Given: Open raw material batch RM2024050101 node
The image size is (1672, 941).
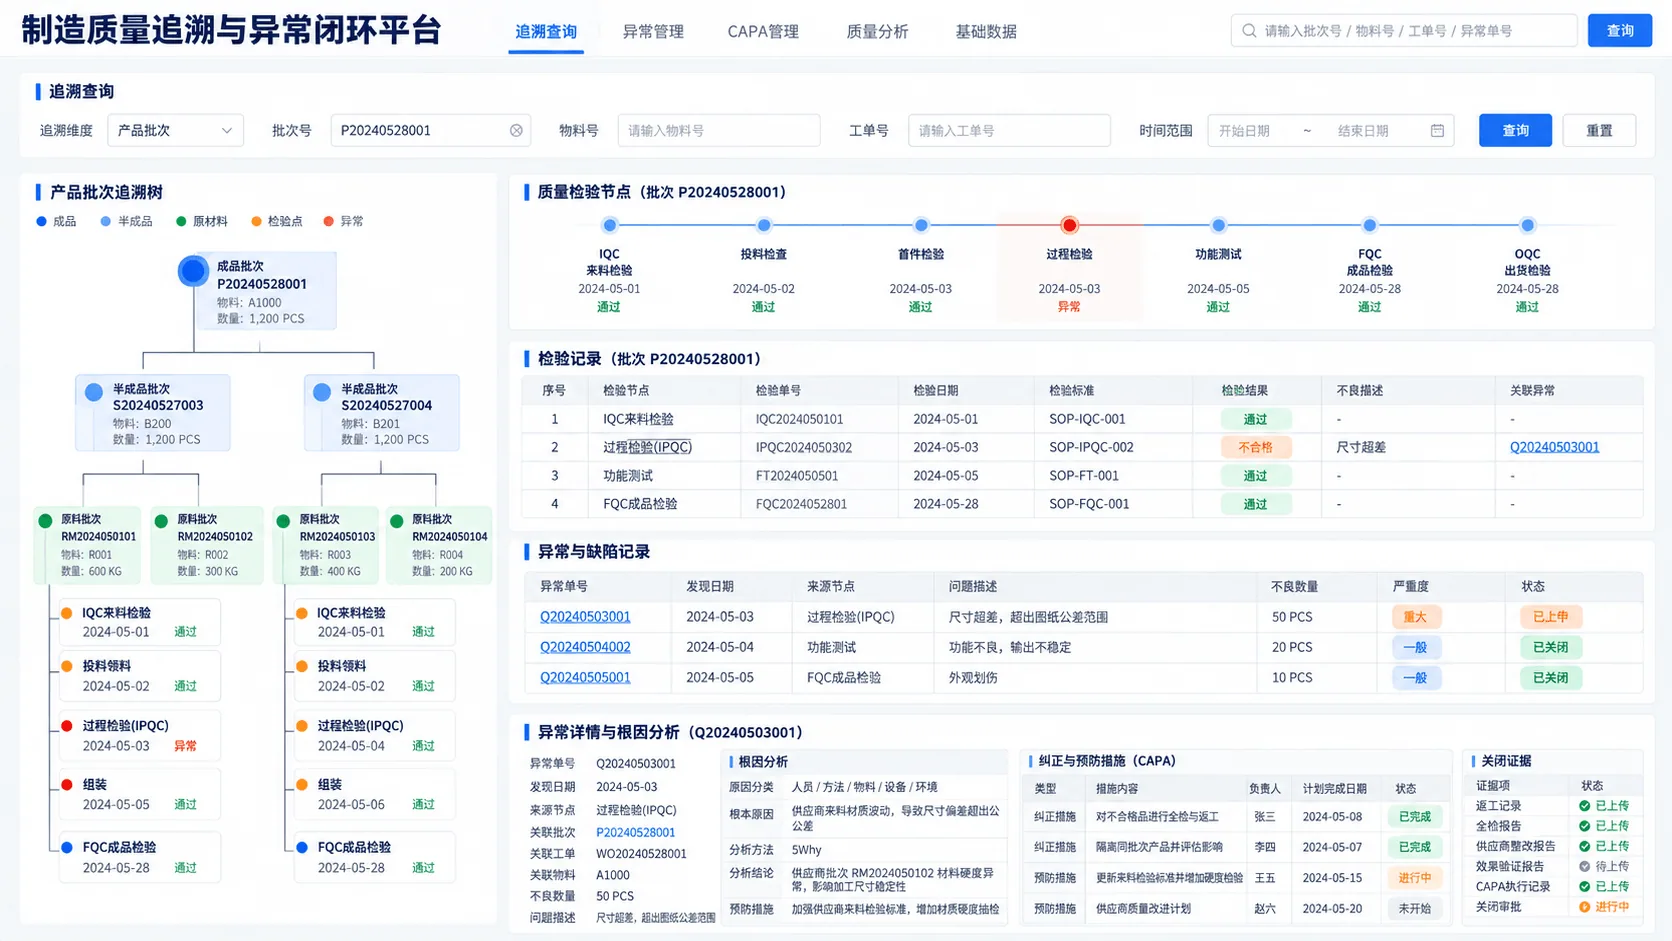Looking at the screenshot, I should tap(87, 545).
